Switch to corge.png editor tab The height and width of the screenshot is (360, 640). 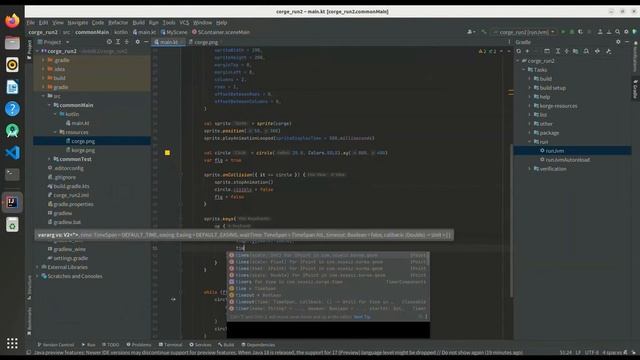(x=203, y=42)
